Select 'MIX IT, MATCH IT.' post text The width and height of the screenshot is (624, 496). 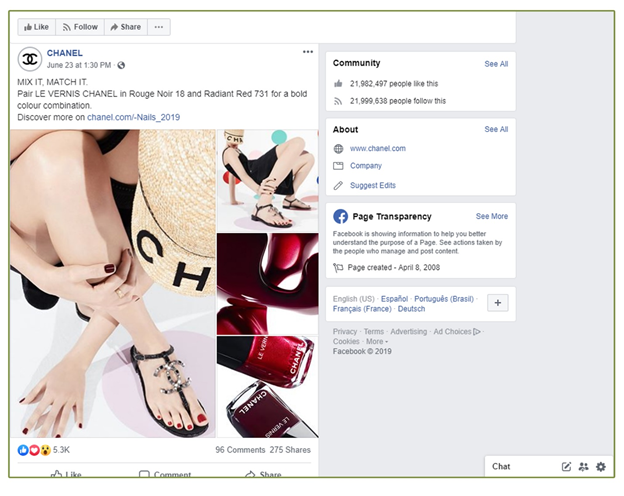pyautogui.click(x=53, y=82)
